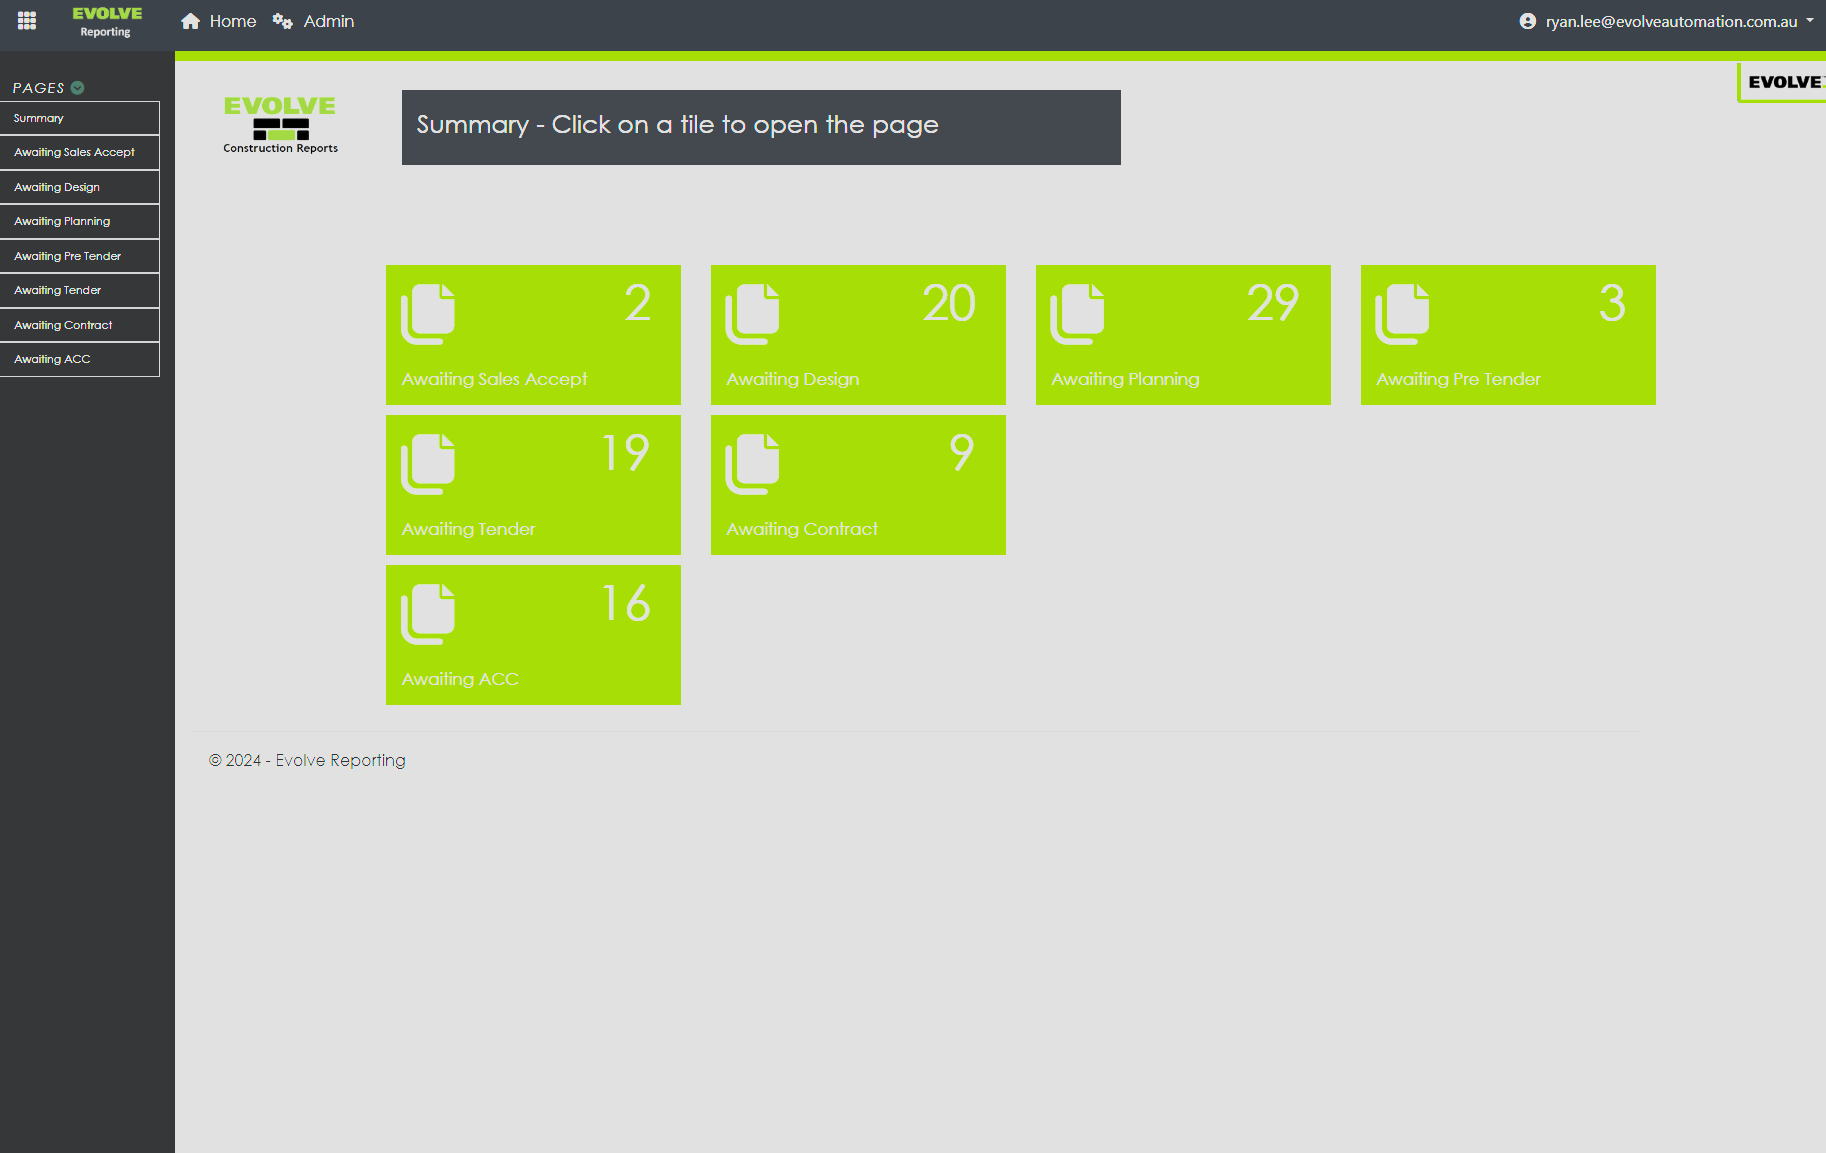Open the Admin navigation link

click(328, 21)
